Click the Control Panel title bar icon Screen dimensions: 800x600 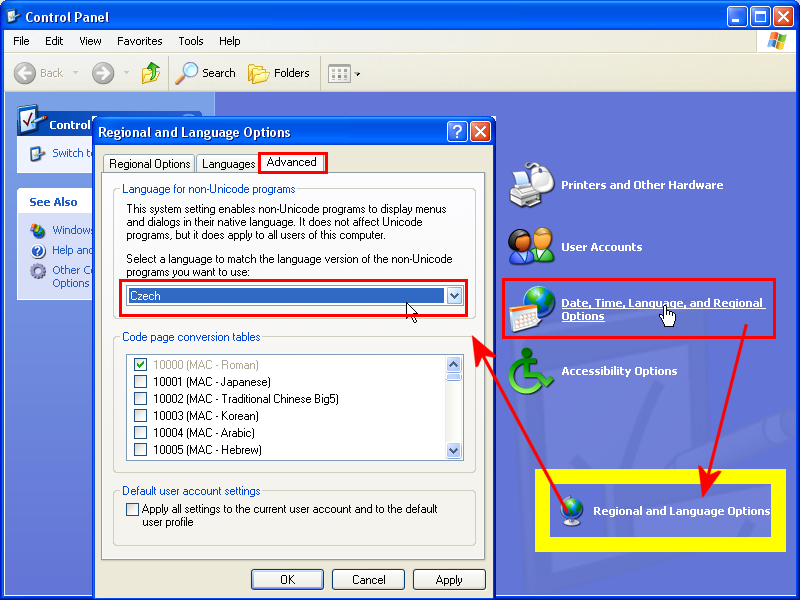point(13,17)
